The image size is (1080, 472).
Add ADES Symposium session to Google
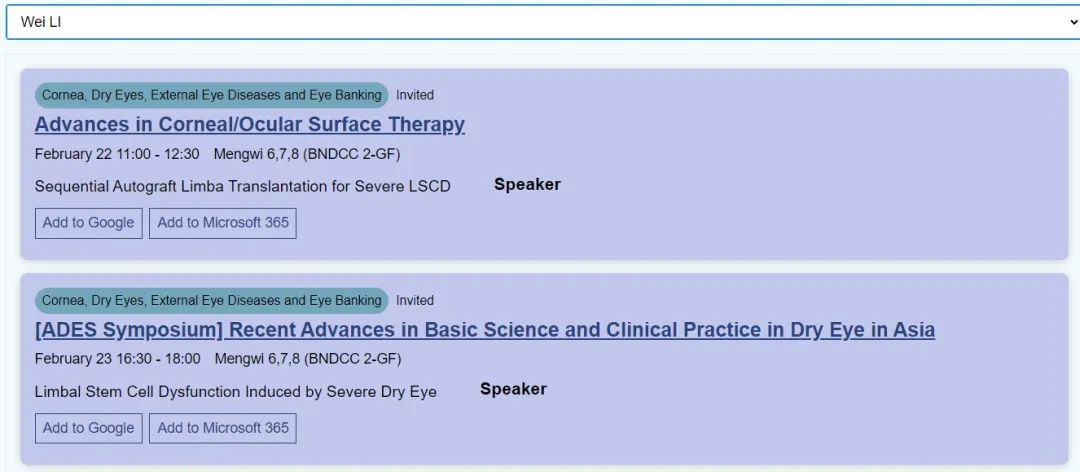tap(88, 428)
